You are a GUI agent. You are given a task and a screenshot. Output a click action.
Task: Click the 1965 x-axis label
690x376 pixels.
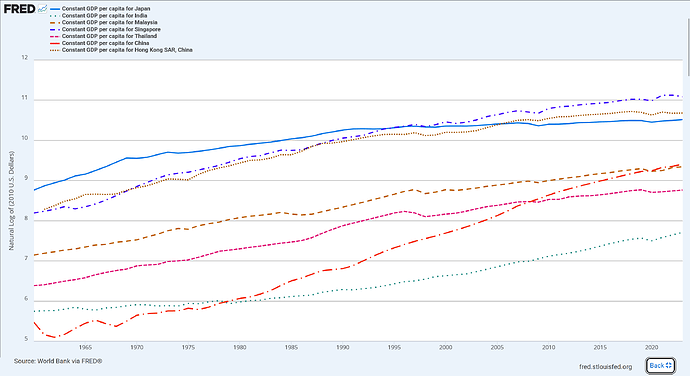85,347
